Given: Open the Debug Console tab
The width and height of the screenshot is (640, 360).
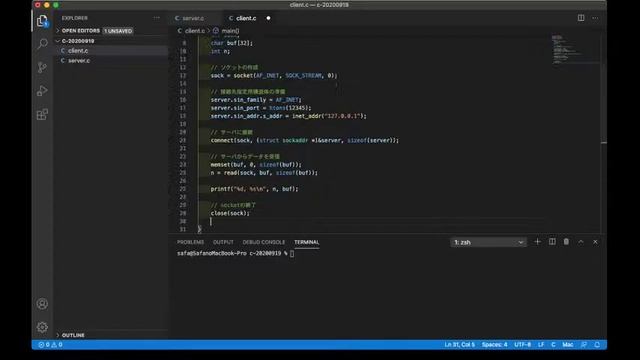Looking at the screenshot, I should coord(264,242).
